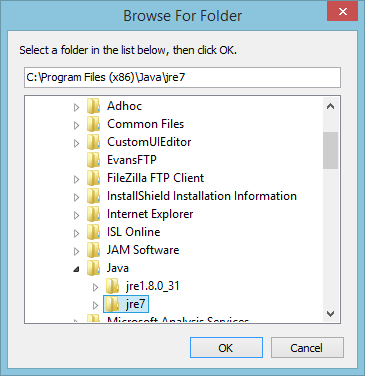Click the Common Files folder icon

93,124
